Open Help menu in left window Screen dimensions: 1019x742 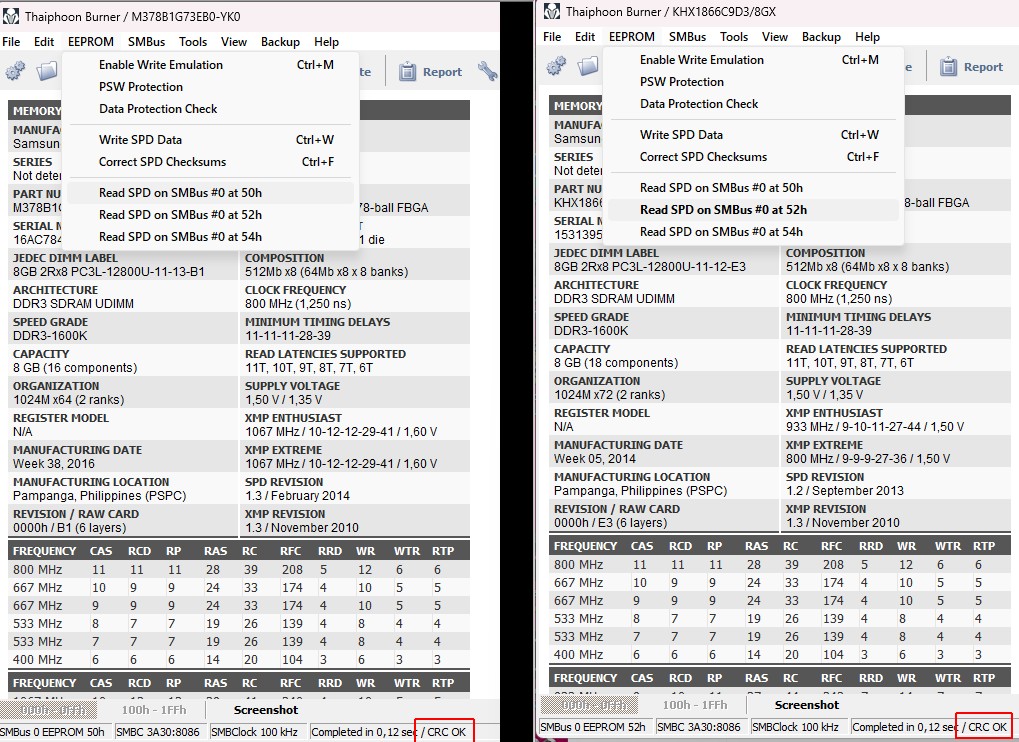(326, 42)
